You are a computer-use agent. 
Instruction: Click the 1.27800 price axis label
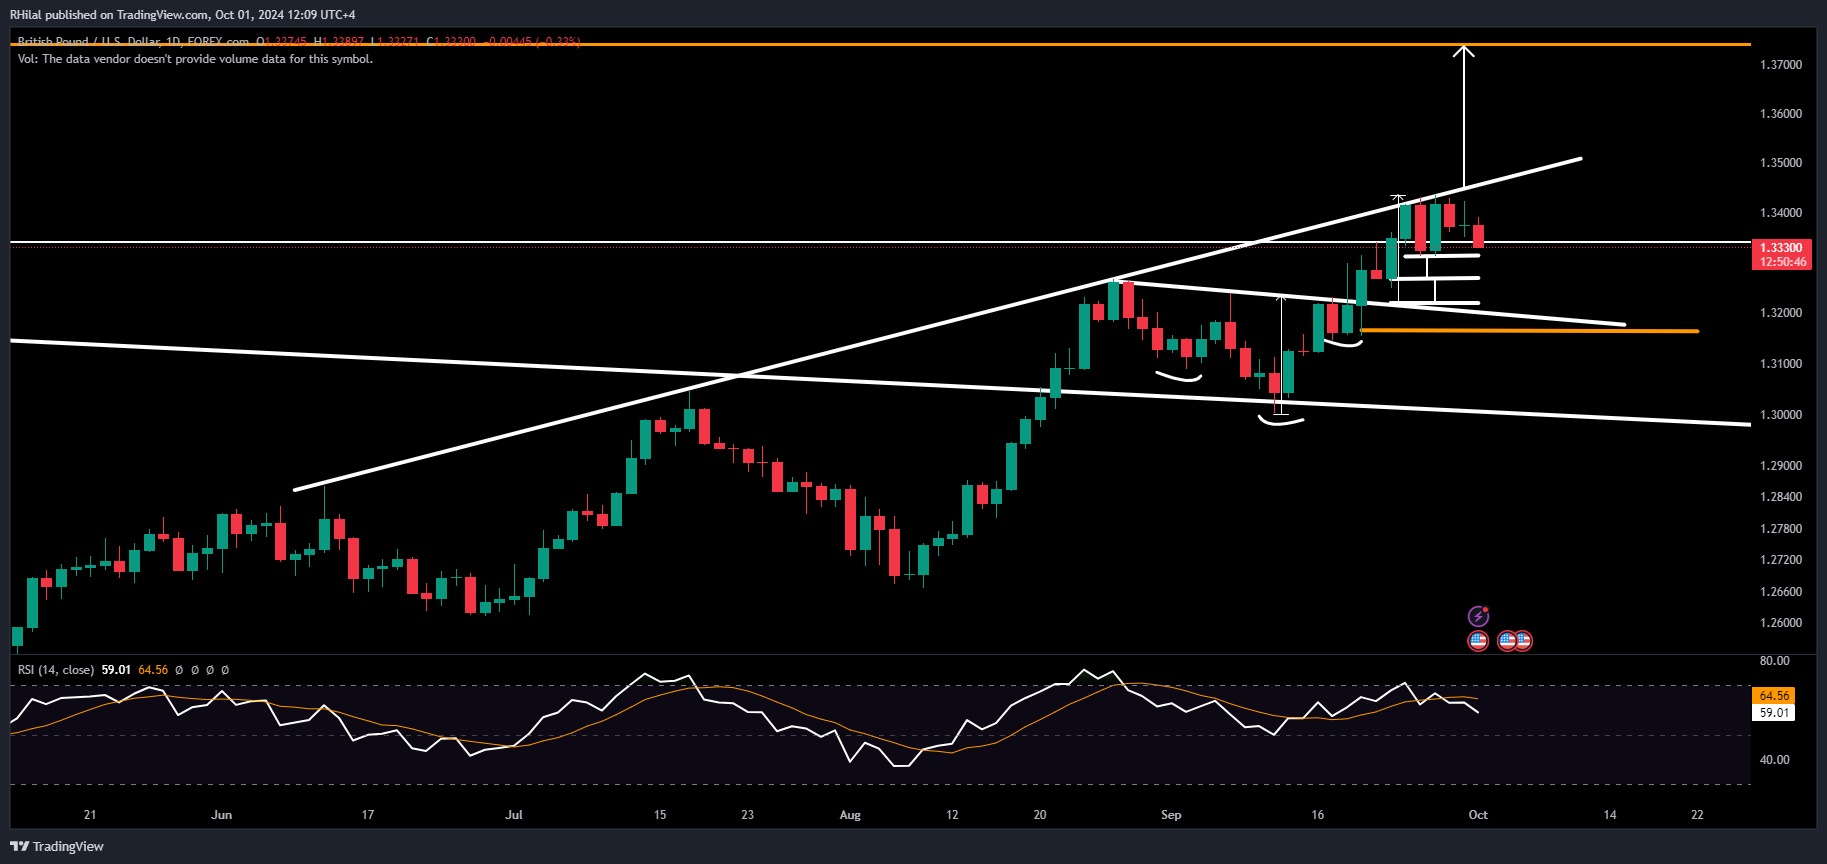tap(1781, 529)
